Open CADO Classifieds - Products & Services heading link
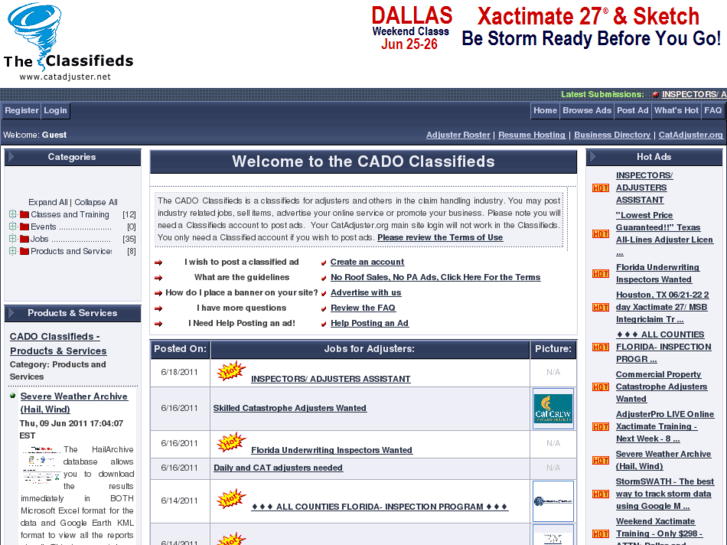727x545 pixels. click(x=58, y=344)
